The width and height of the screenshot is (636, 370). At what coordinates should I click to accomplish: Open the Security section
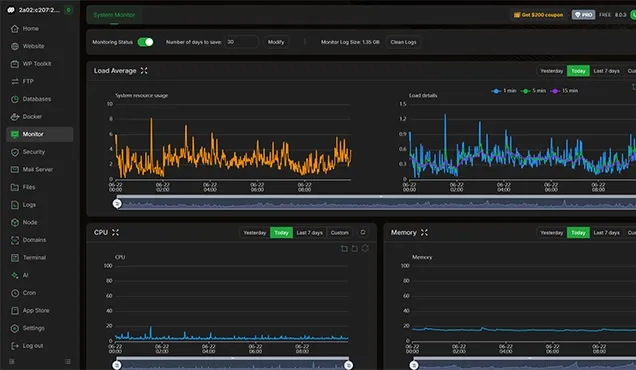click(x=39, y=152)
